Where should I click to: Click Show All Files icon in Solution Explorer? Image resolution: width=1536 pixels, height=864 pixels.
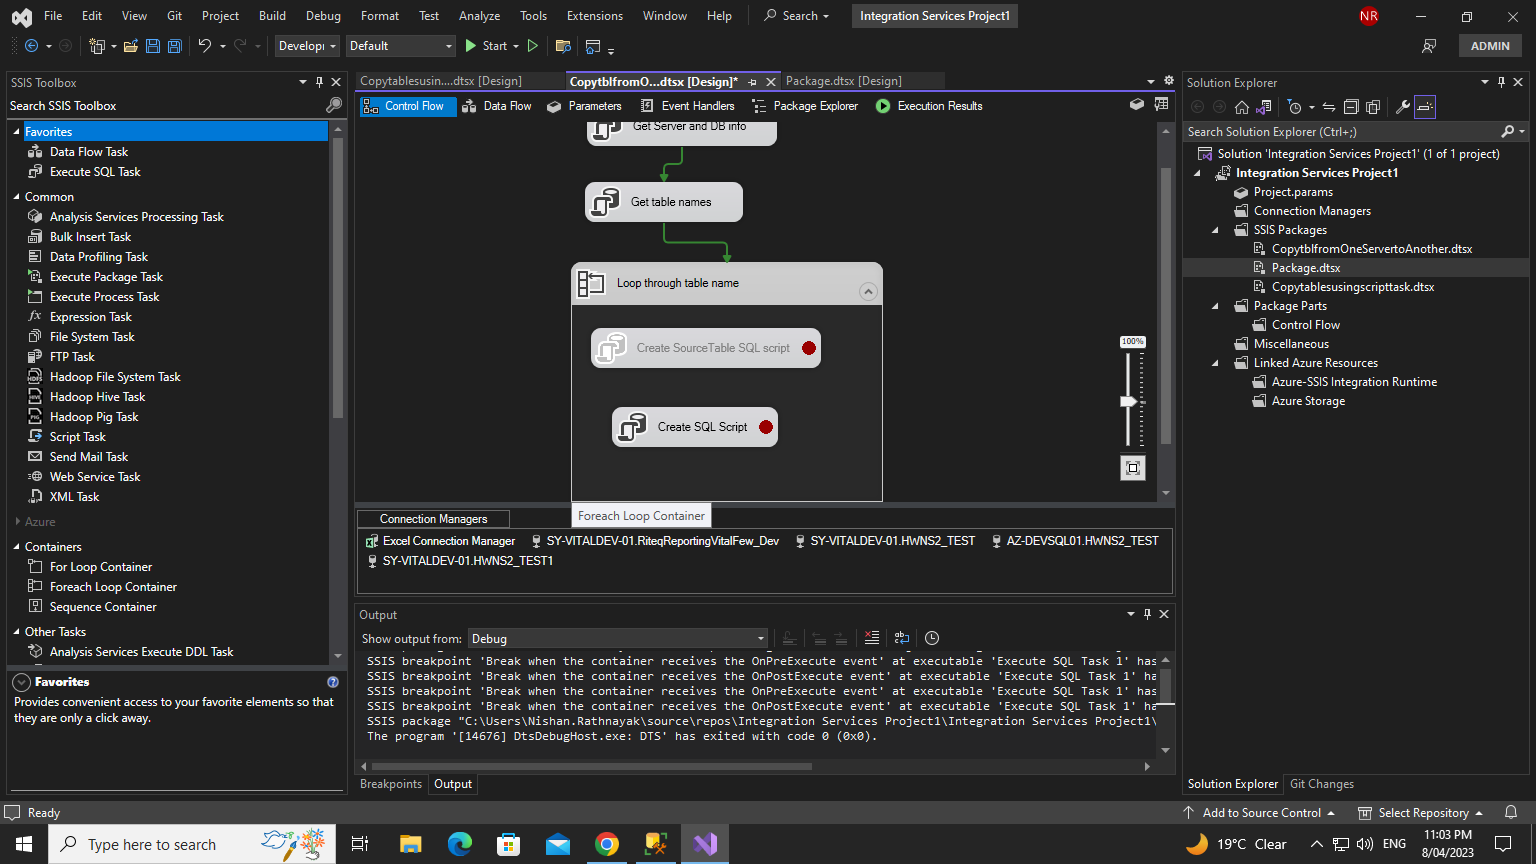coord(1373,107)
